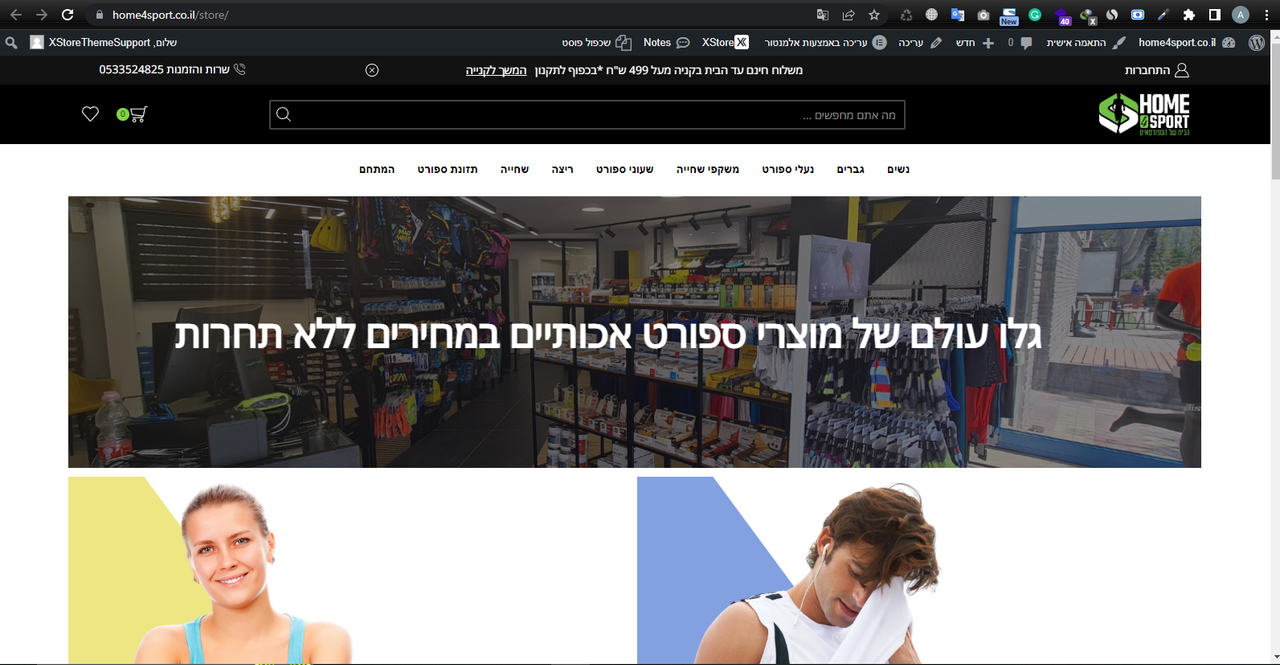Open the translate page icon
Screen dimensions: 1280x665
click(x=822, y=15)
